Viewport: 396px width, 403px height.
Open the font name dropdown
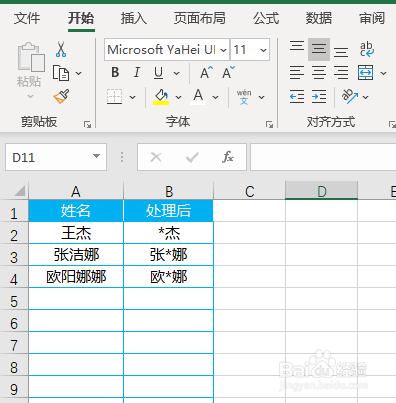point(224,50)
